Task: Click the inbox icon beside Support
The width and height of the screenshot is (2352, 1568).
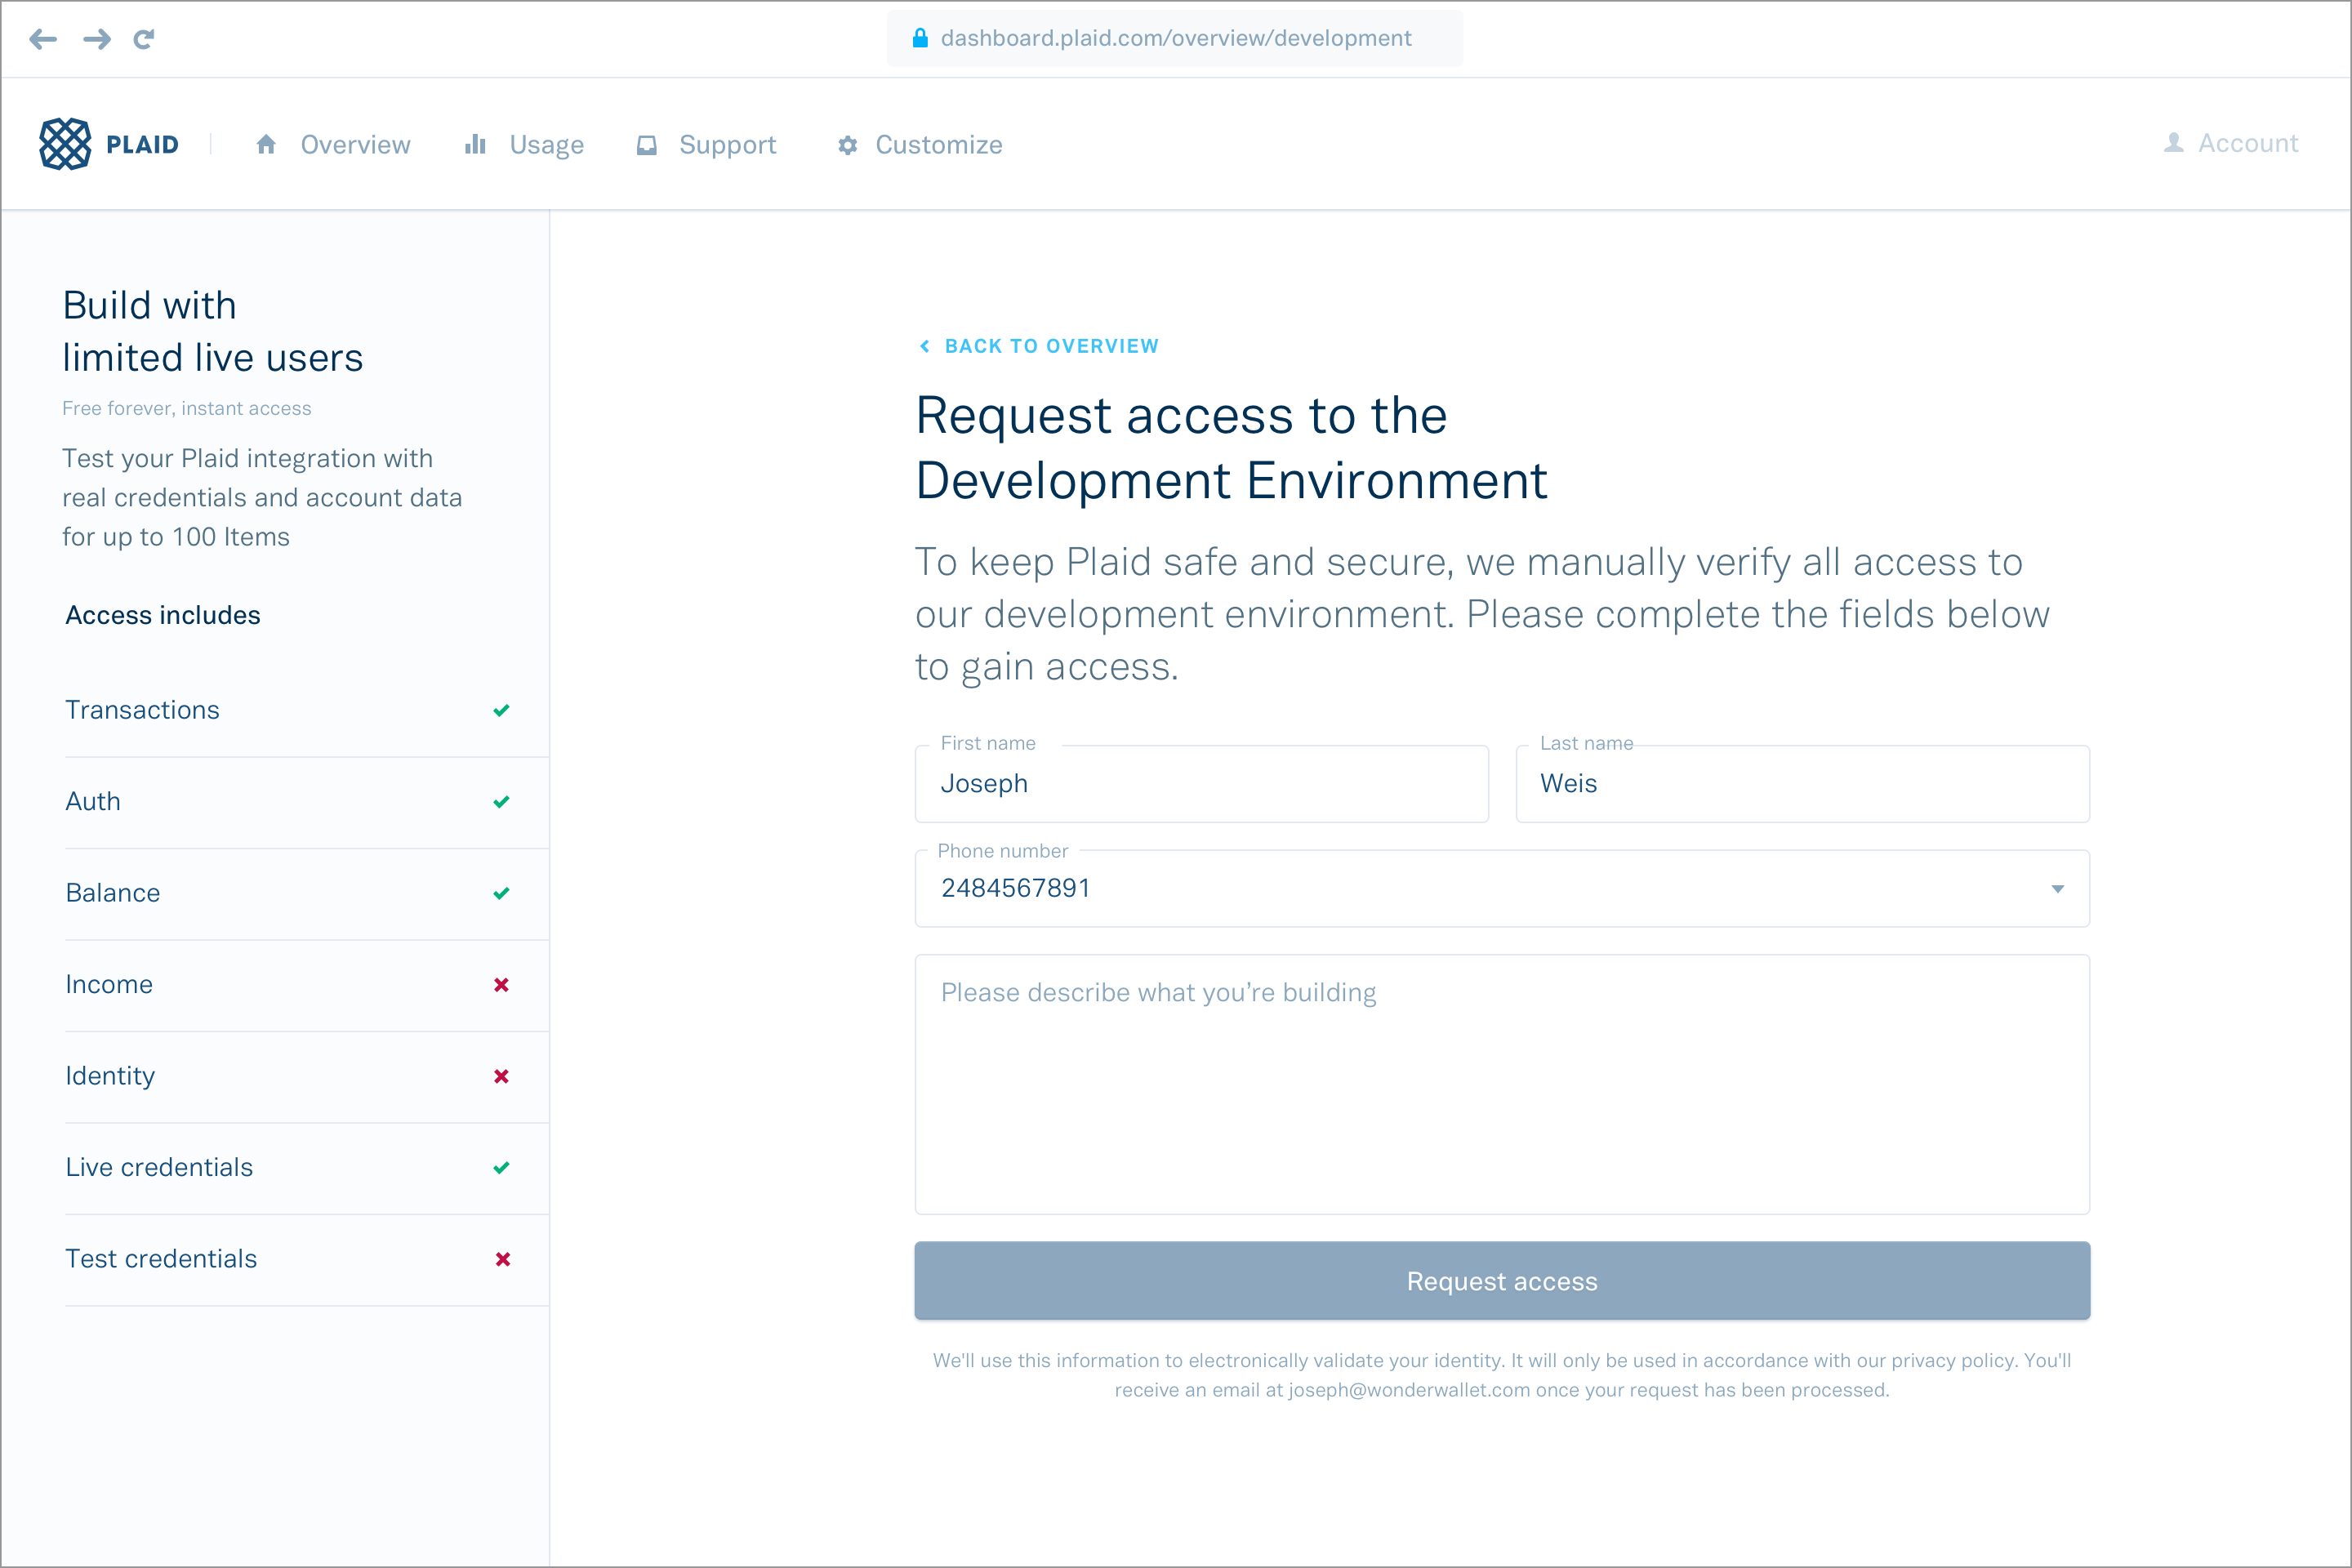Action: [647, 145]
